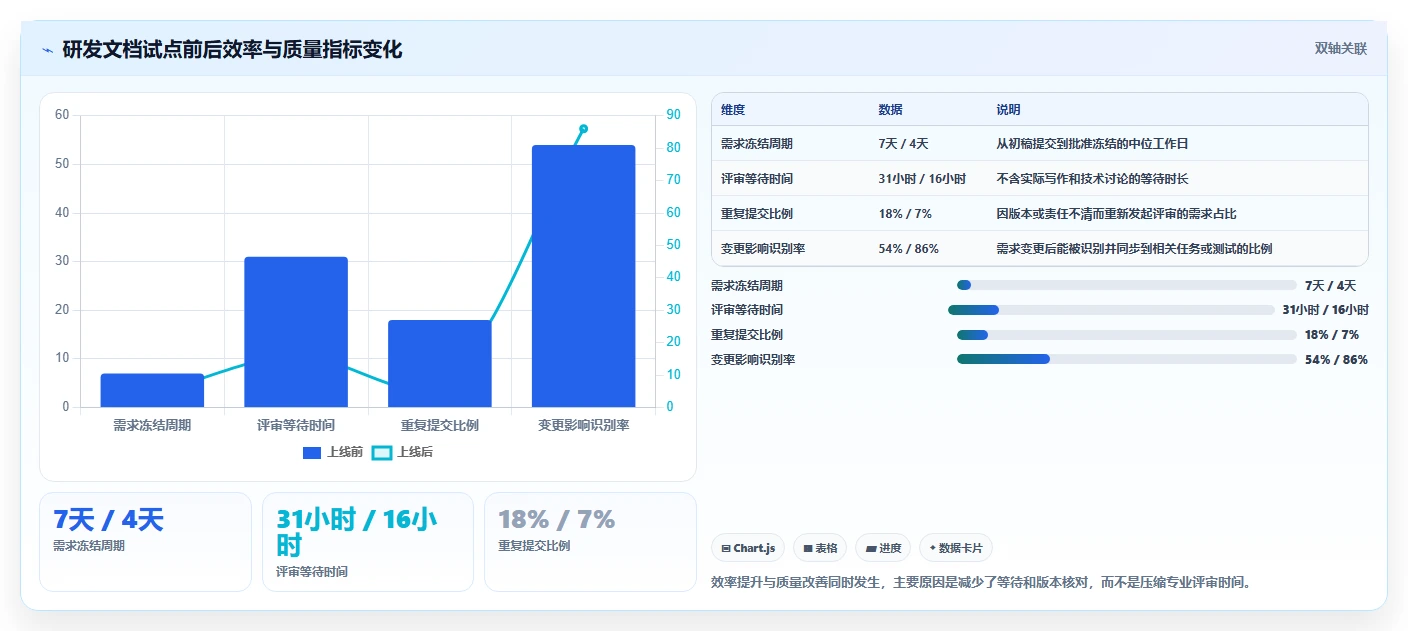The image size is (1408, 631).
Task: Select the 评审等待时间 progress bar
Action: point(1111,310)
